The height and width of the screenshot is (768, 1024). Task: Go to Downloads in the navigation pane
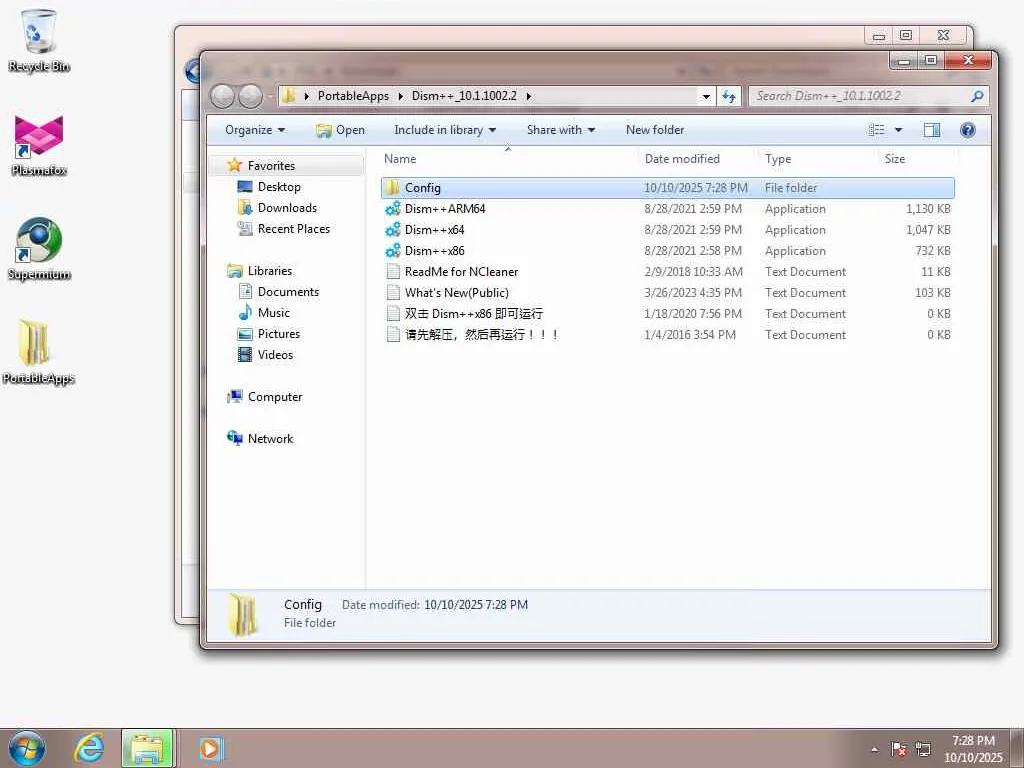[x=287, y=208]
